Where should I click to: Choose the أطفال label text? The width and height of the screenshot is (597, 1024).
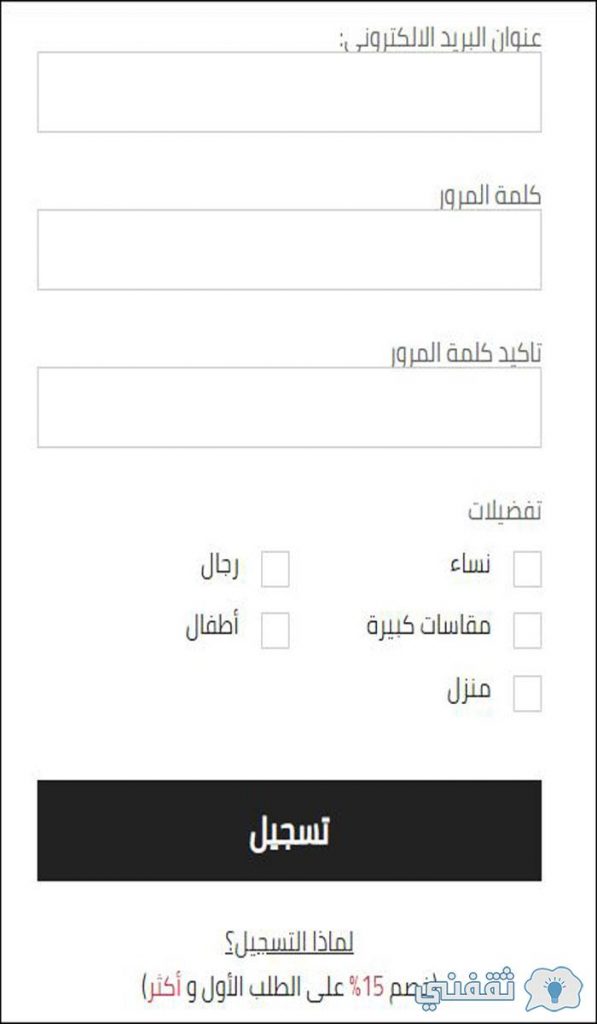coord(212,627)
